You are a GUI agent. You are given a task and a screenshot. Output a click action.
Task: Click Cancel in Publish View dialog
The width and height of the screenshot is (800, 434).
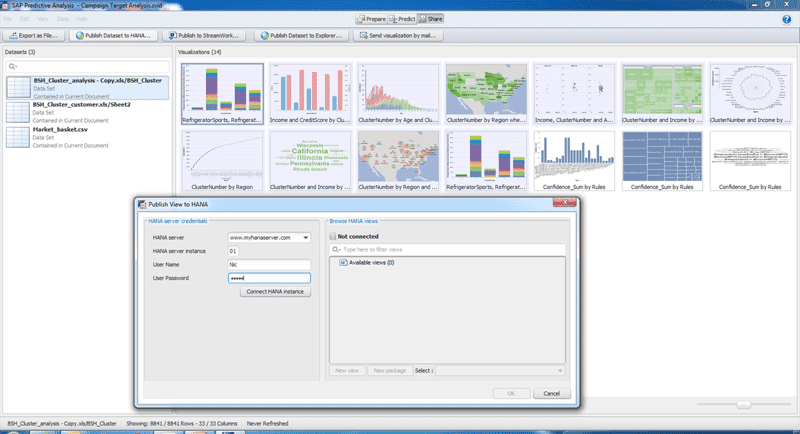tap(552, 394)
